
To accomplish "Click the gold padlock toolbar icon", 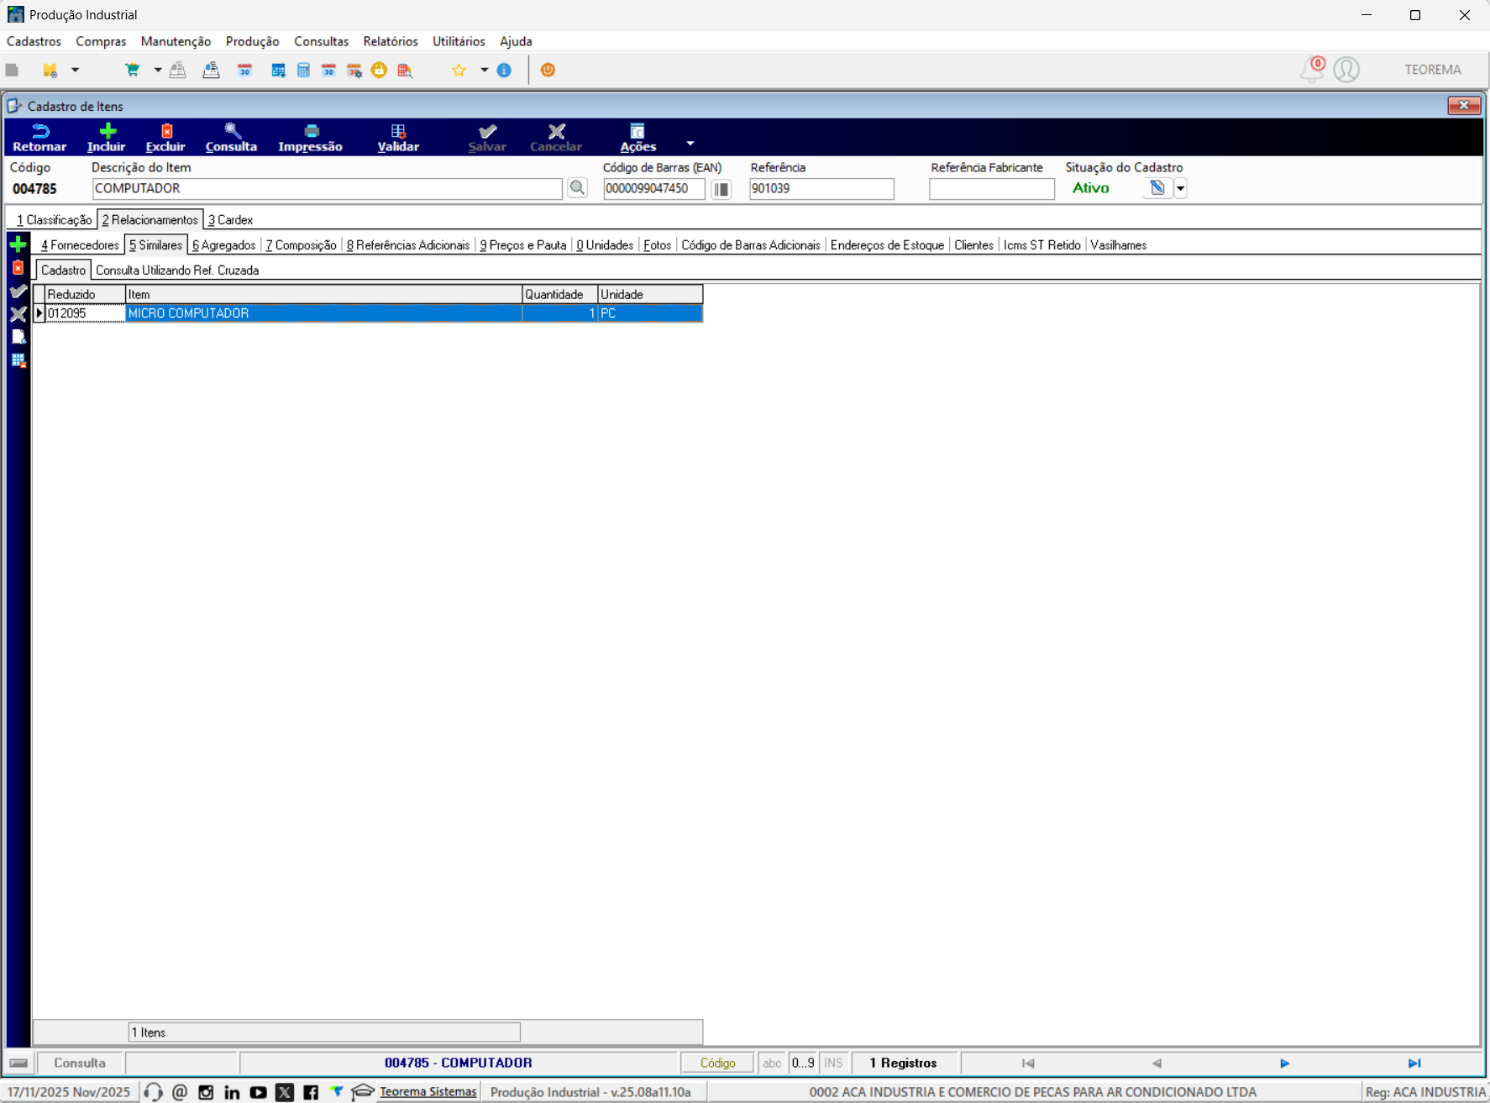I will (x=379, y=70).
